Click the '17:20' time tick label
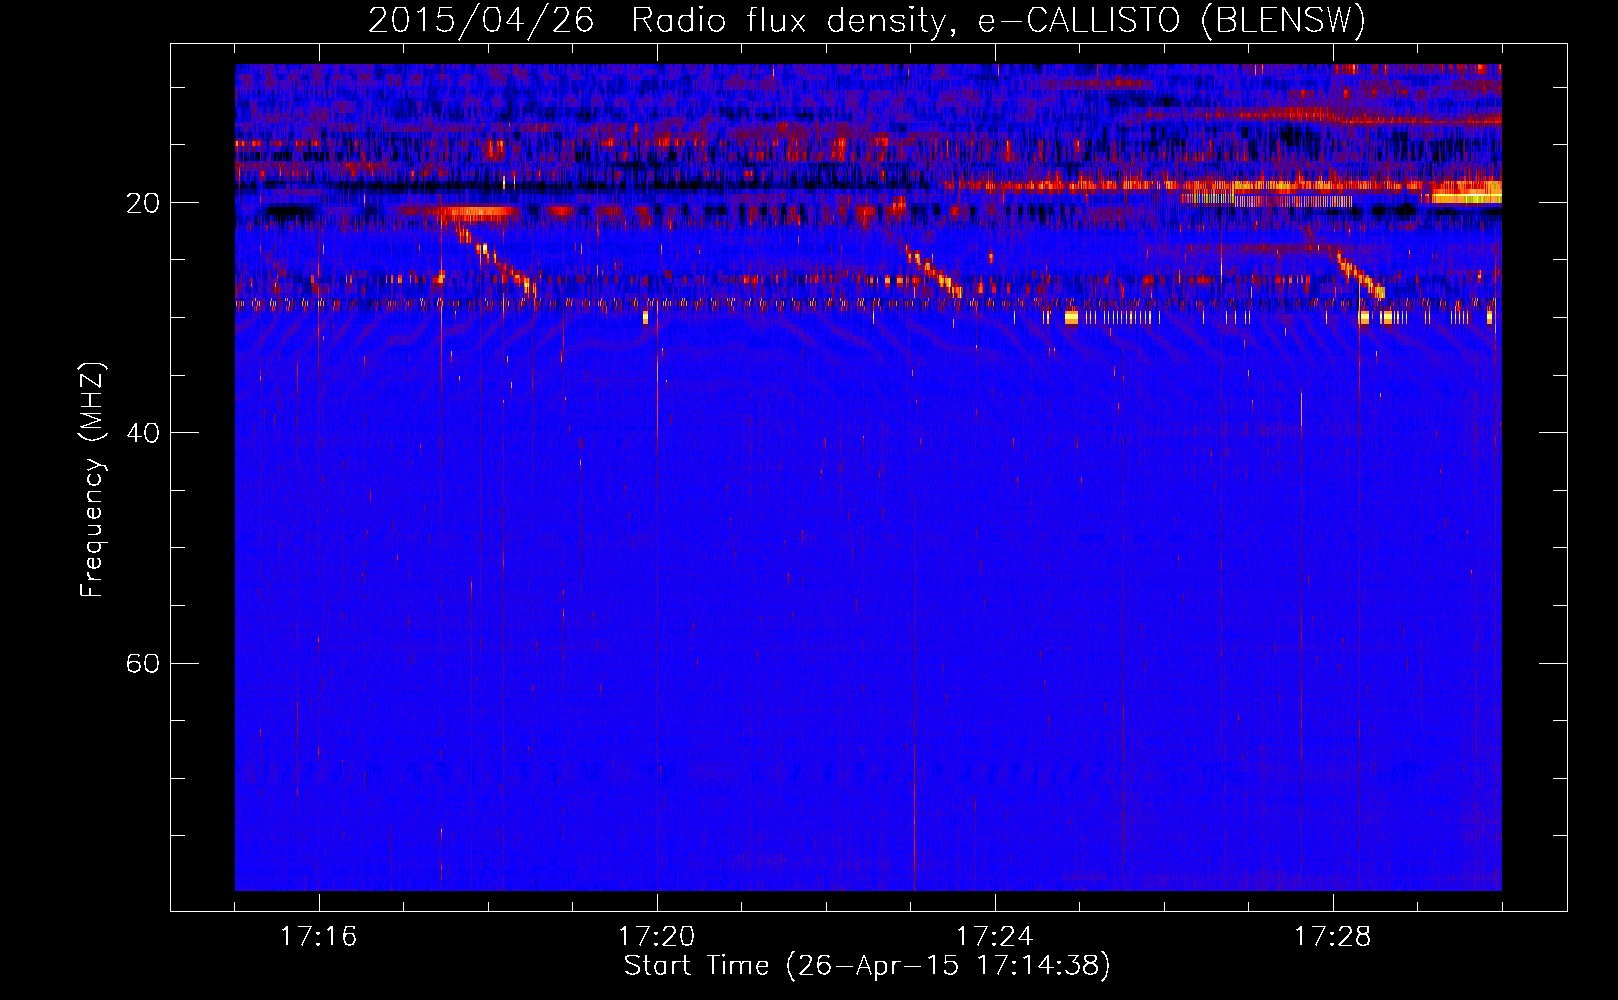This screenshot has height=1000, width=1618. point(656,936)
